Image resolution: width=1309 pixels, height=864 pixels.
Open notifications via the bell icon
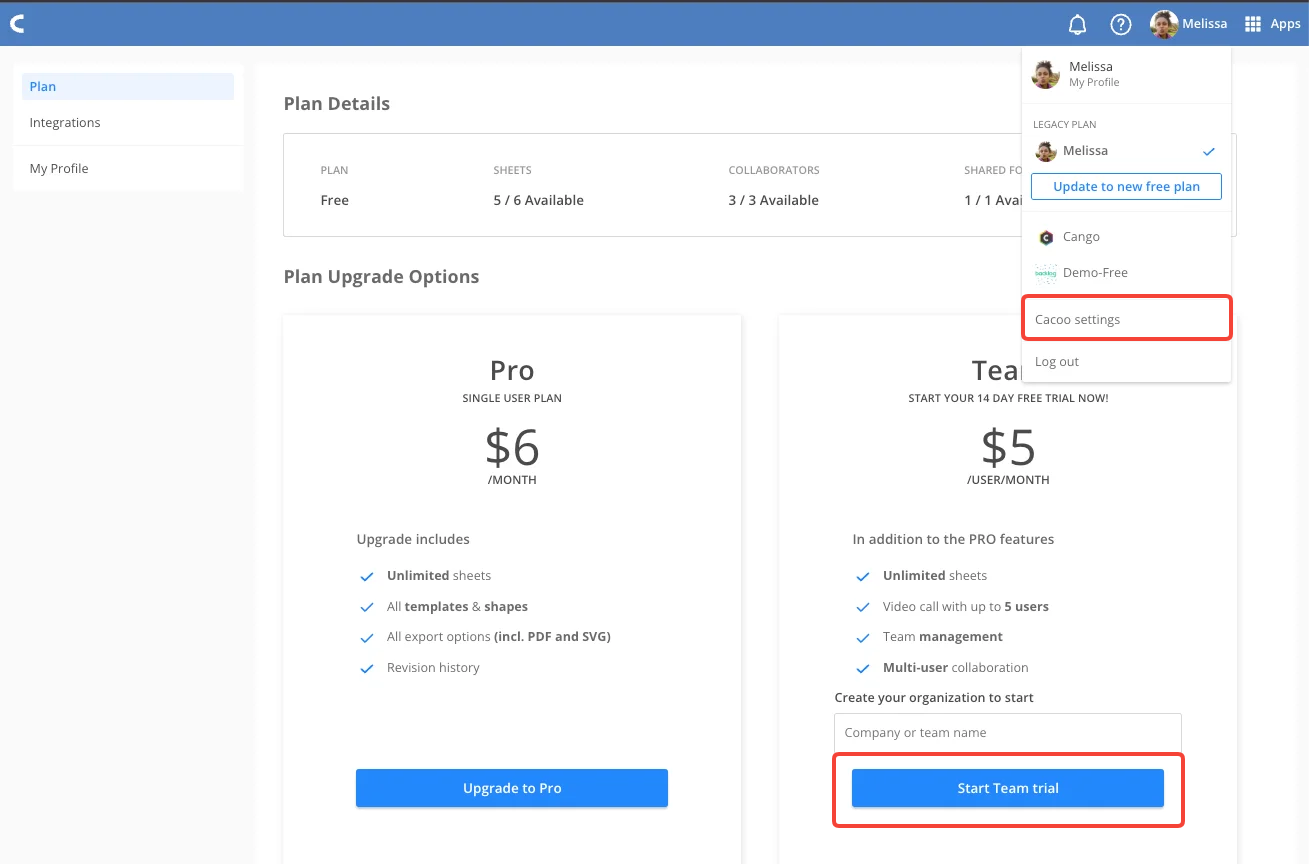point(1077,24)
